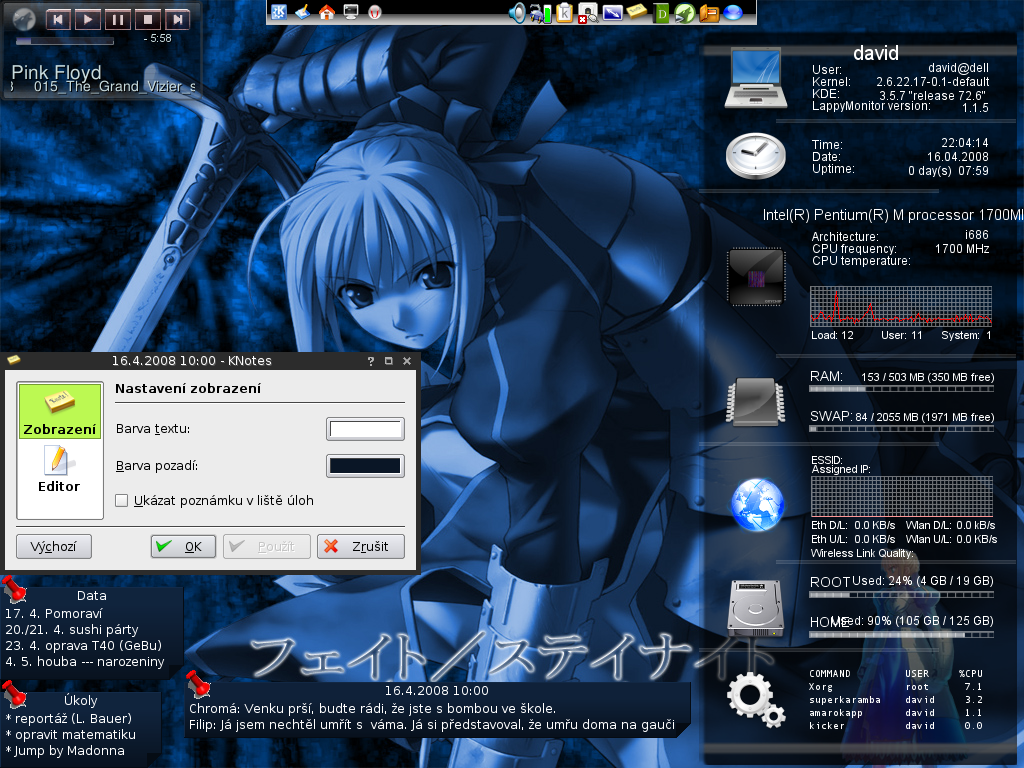Image resolution: width=1024 pixels, height=768 pixels.
Task: Cancel the dialog with Zrušit
Action: click(x=360, y=547)
